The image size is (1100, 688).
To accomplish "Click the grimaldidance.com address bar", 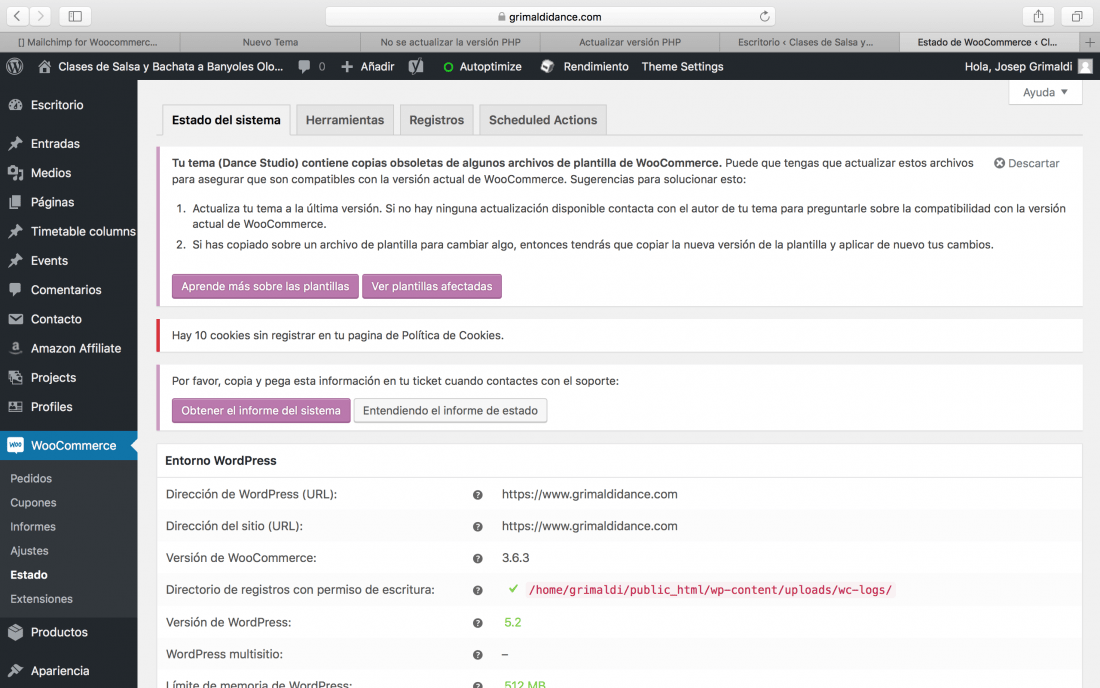I will click(x=550, y=16).
